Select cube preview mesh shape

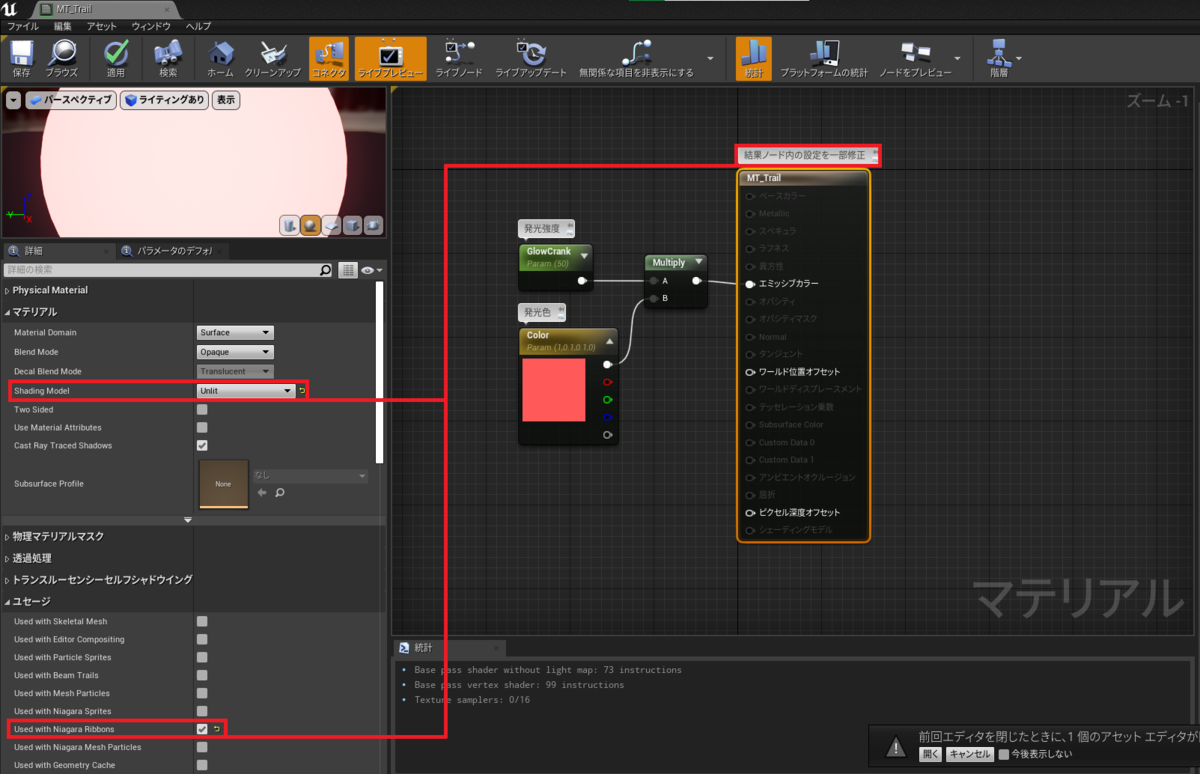352,226
